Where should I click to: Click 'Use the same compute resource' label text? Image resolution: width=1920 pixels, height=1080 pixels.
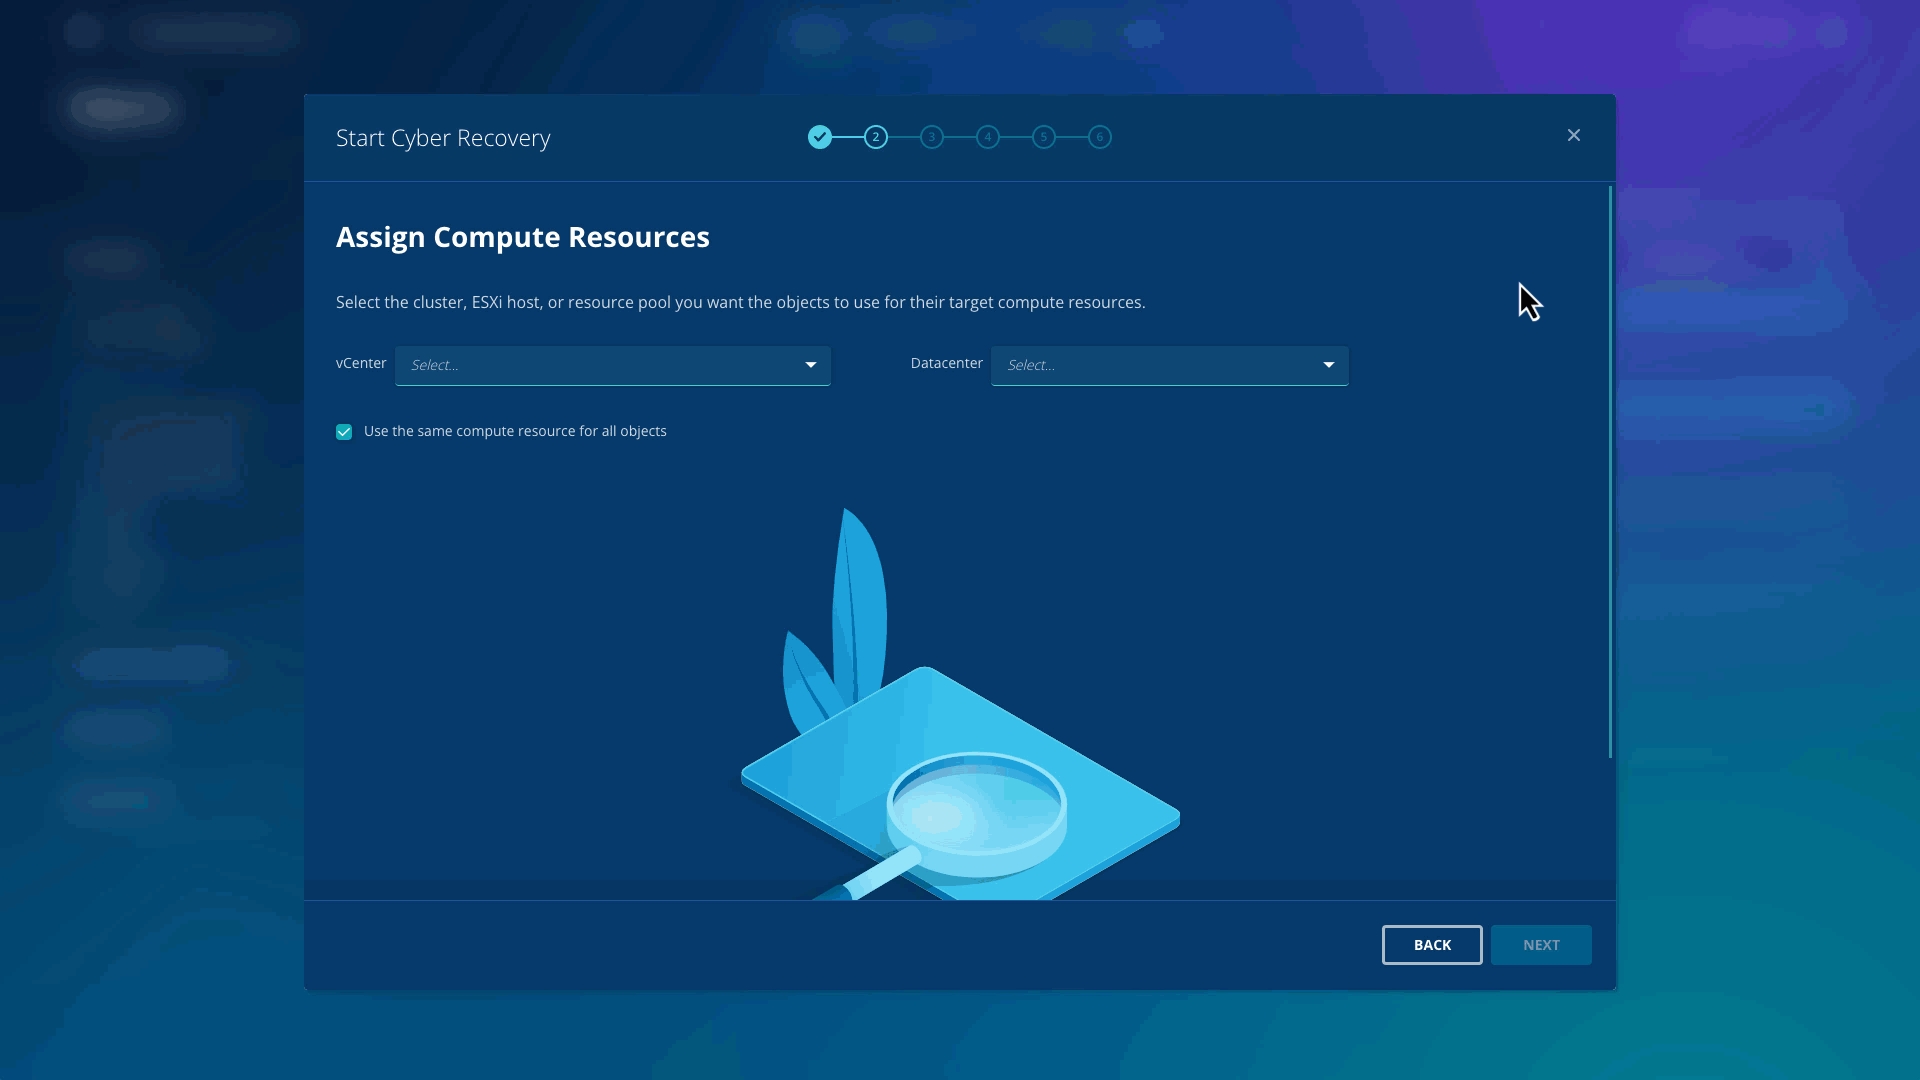(515, 431)
